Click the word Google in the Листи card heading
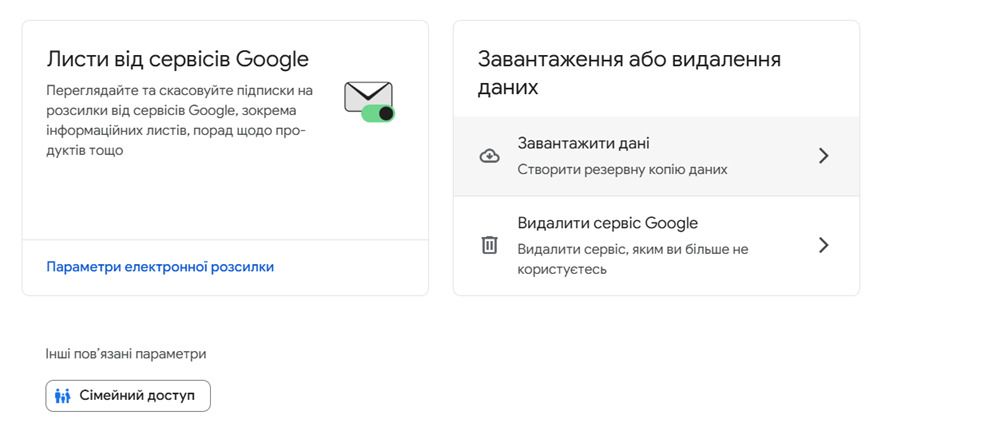 point(272,60)
